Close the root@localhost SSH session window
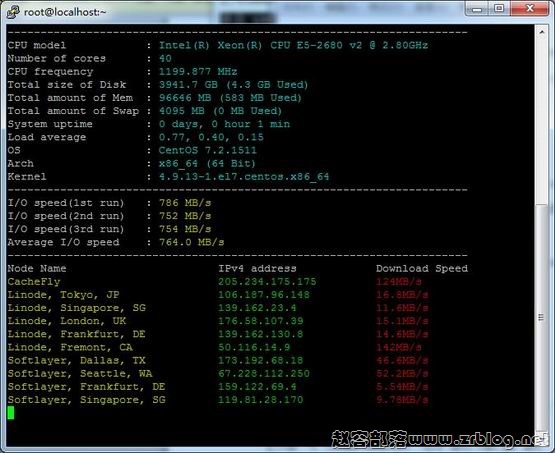This screenshot has width=555, height=453. [530, 9]
